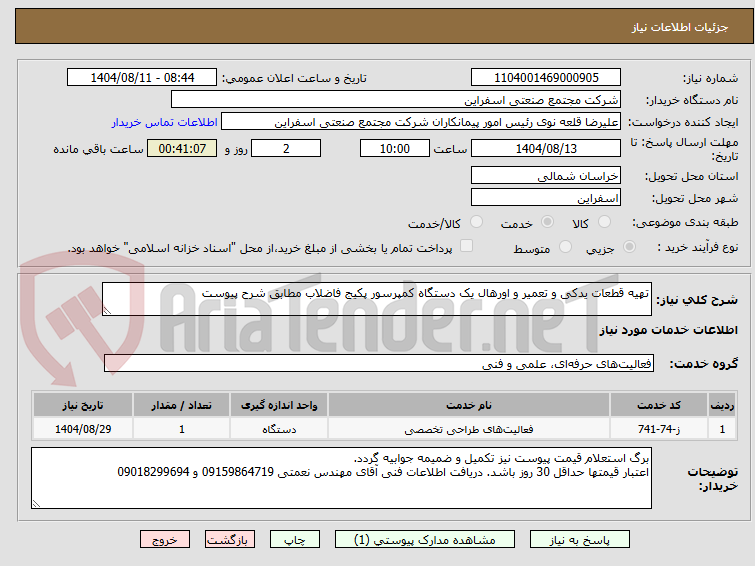Click the row number cell 1

click(x=722, y=429)
